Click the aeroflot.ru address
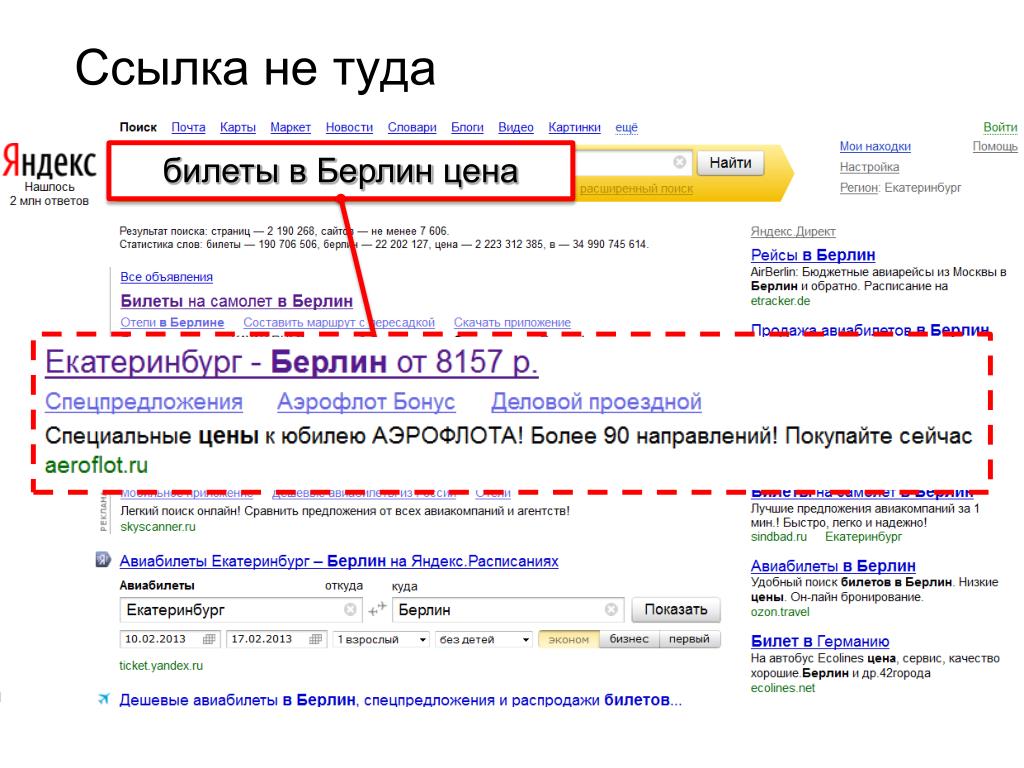Screen dimensions: 1024x768 [x=97, y=466]
